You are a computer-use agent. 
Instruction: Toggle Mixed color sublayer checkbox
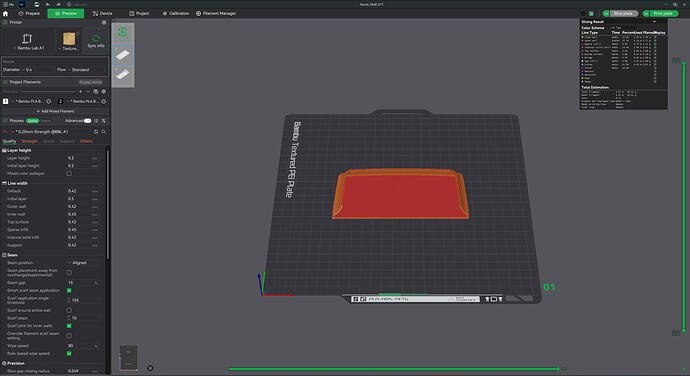click(x=69, y=173)
